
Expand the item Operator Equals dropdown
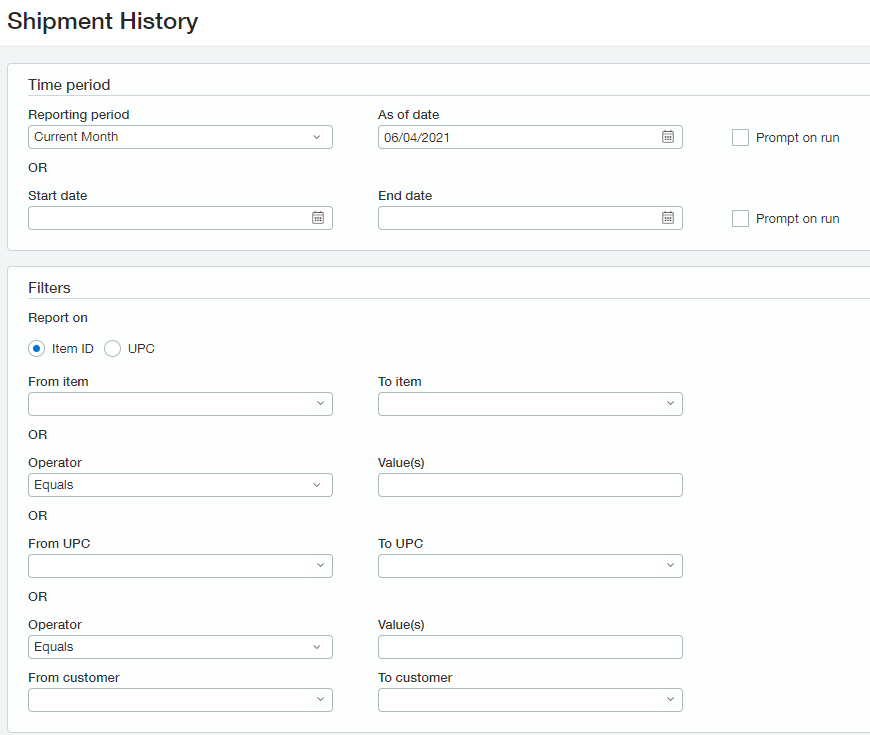point(180,485)
